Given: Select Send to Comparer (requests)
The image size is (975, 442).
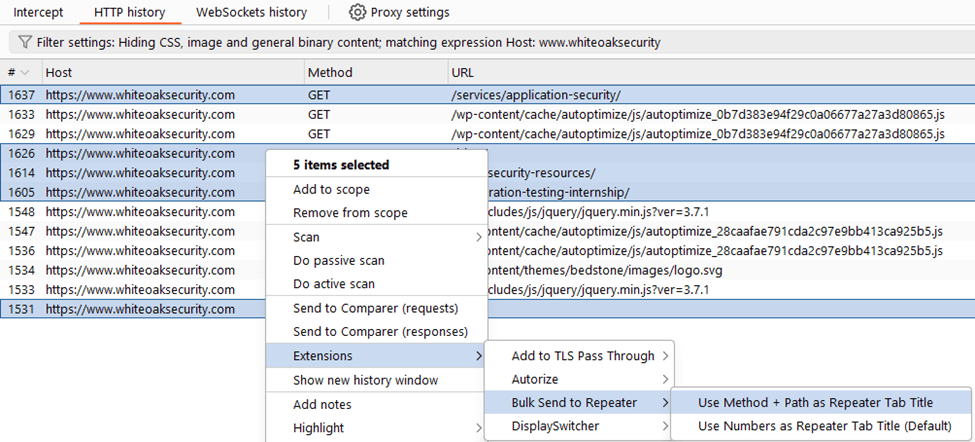Looking at the screenshot, I should [x=376, y=308].
